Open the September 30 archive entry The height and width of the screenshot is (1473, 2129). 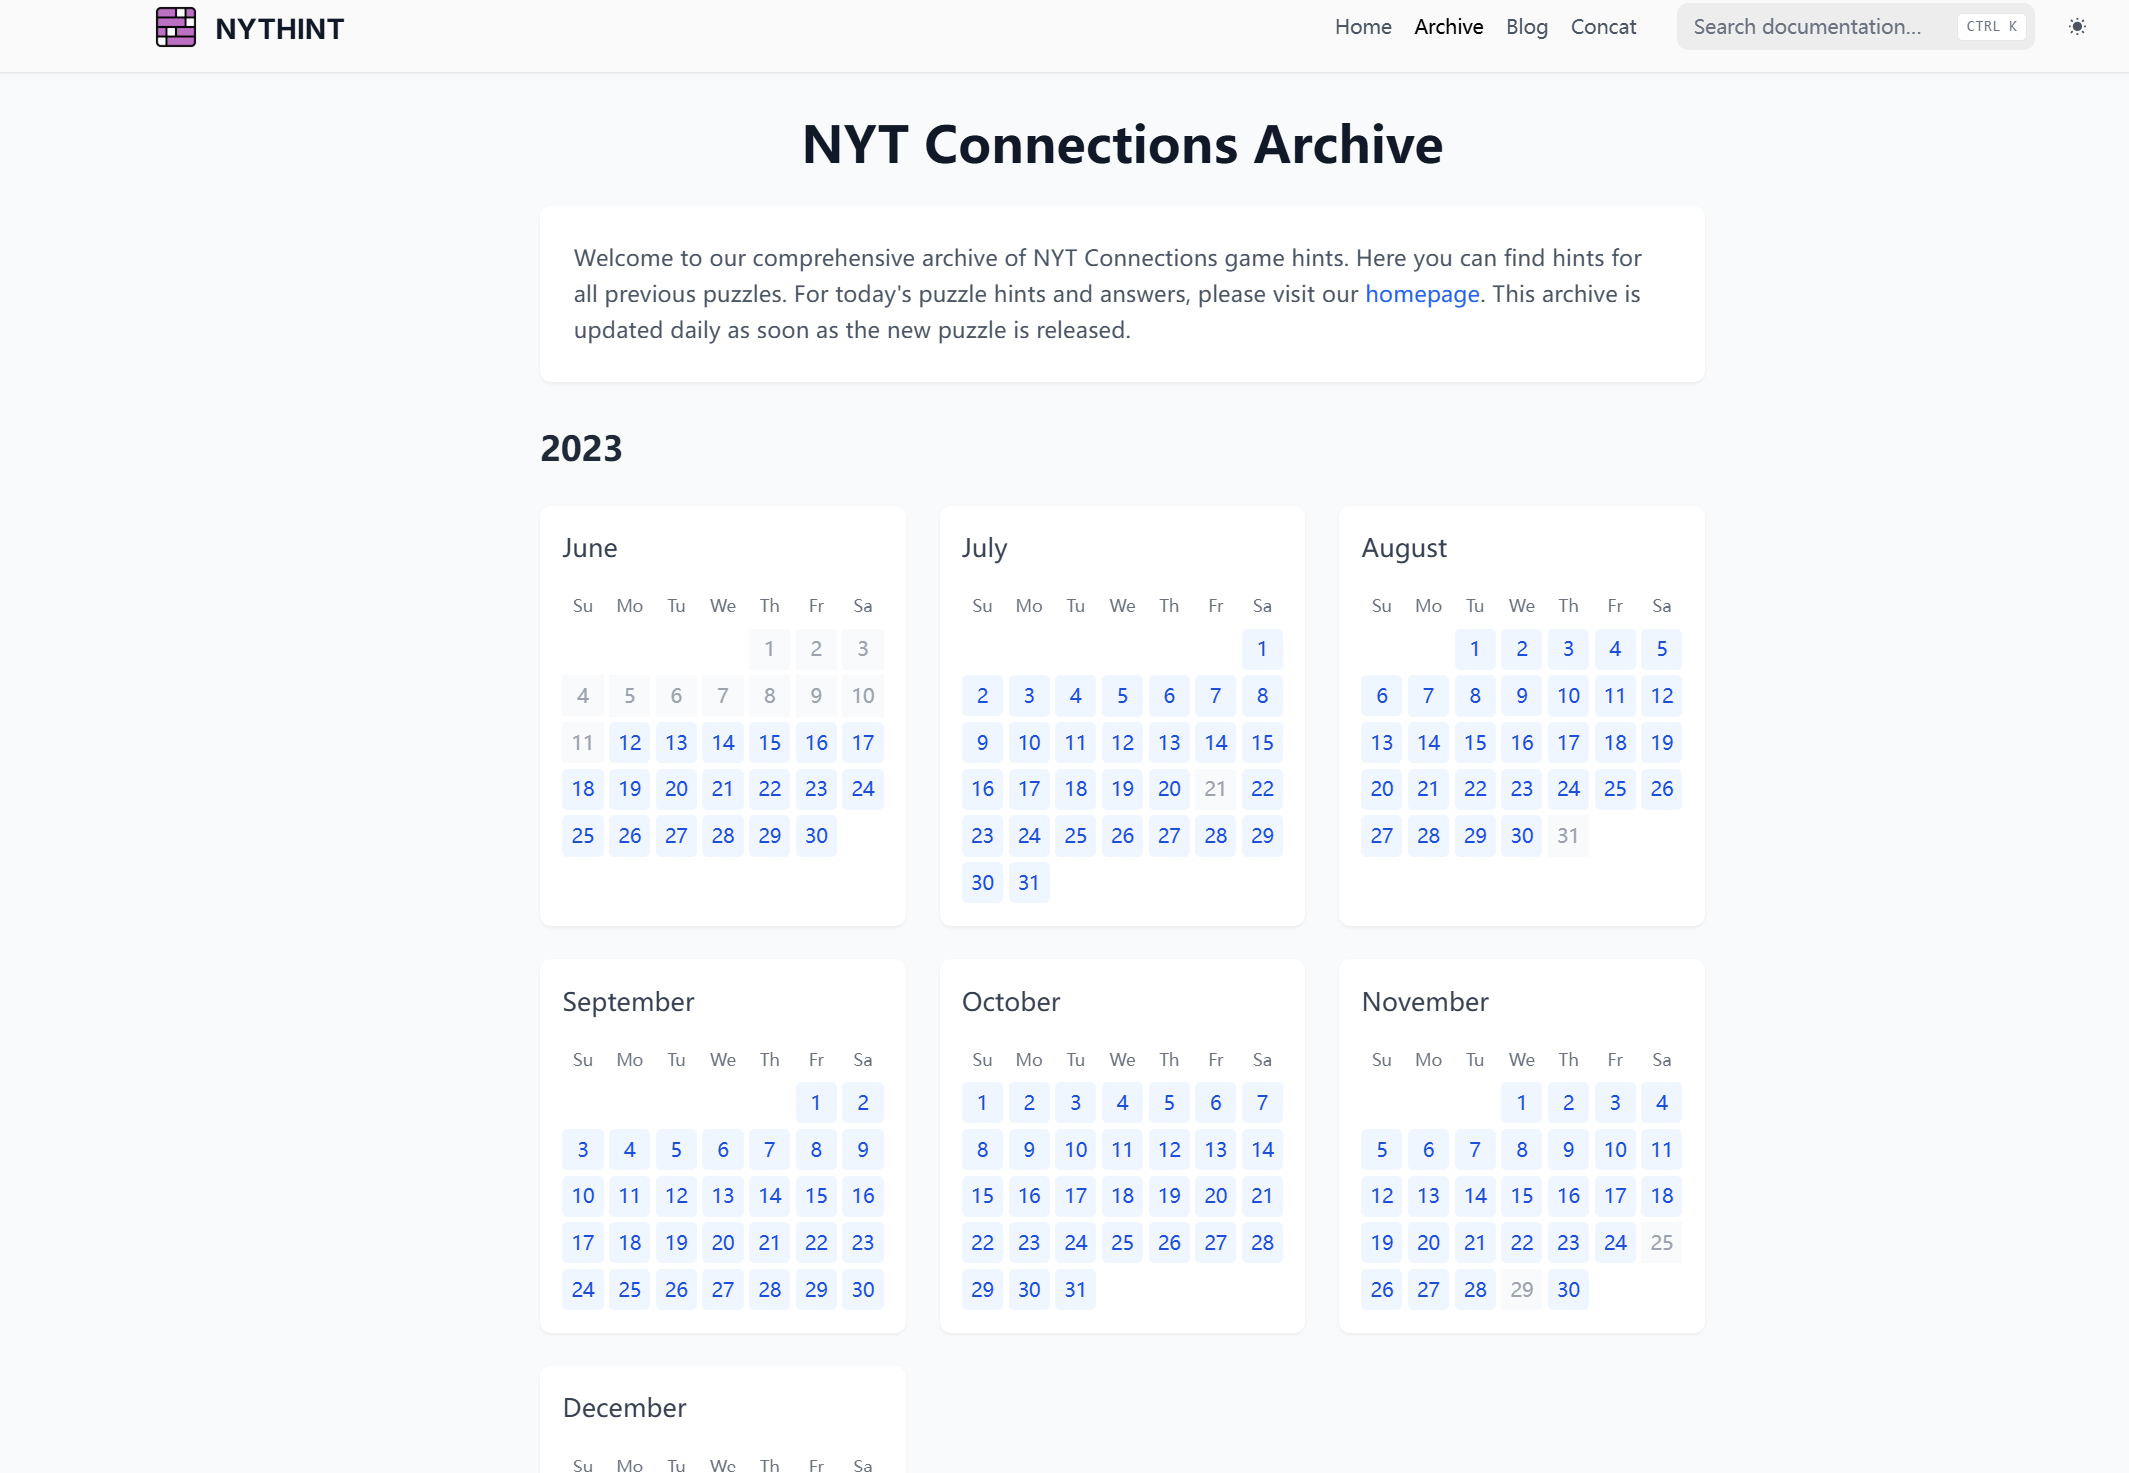pyautogui.click(x=862, y=1290)
